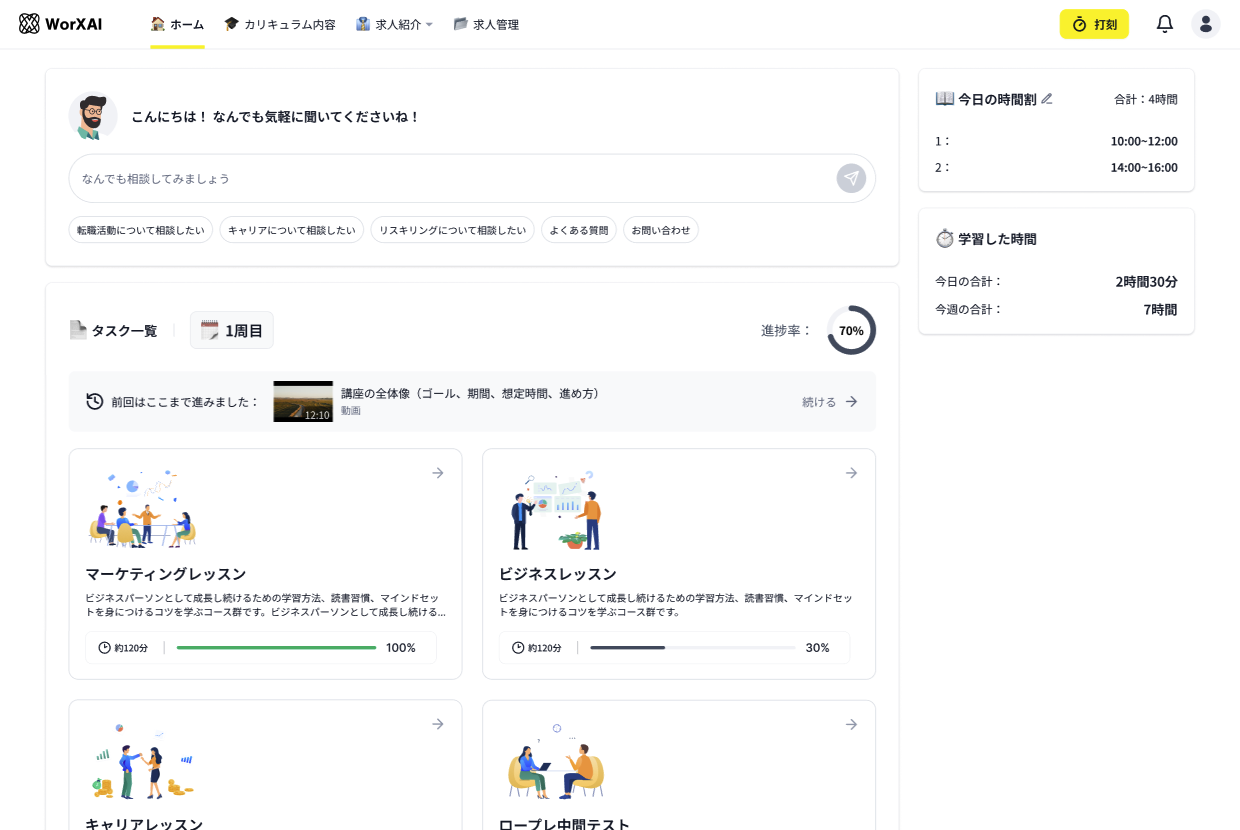Open the 求人管理 tab

pyautogui.click(x=486, y=24)
